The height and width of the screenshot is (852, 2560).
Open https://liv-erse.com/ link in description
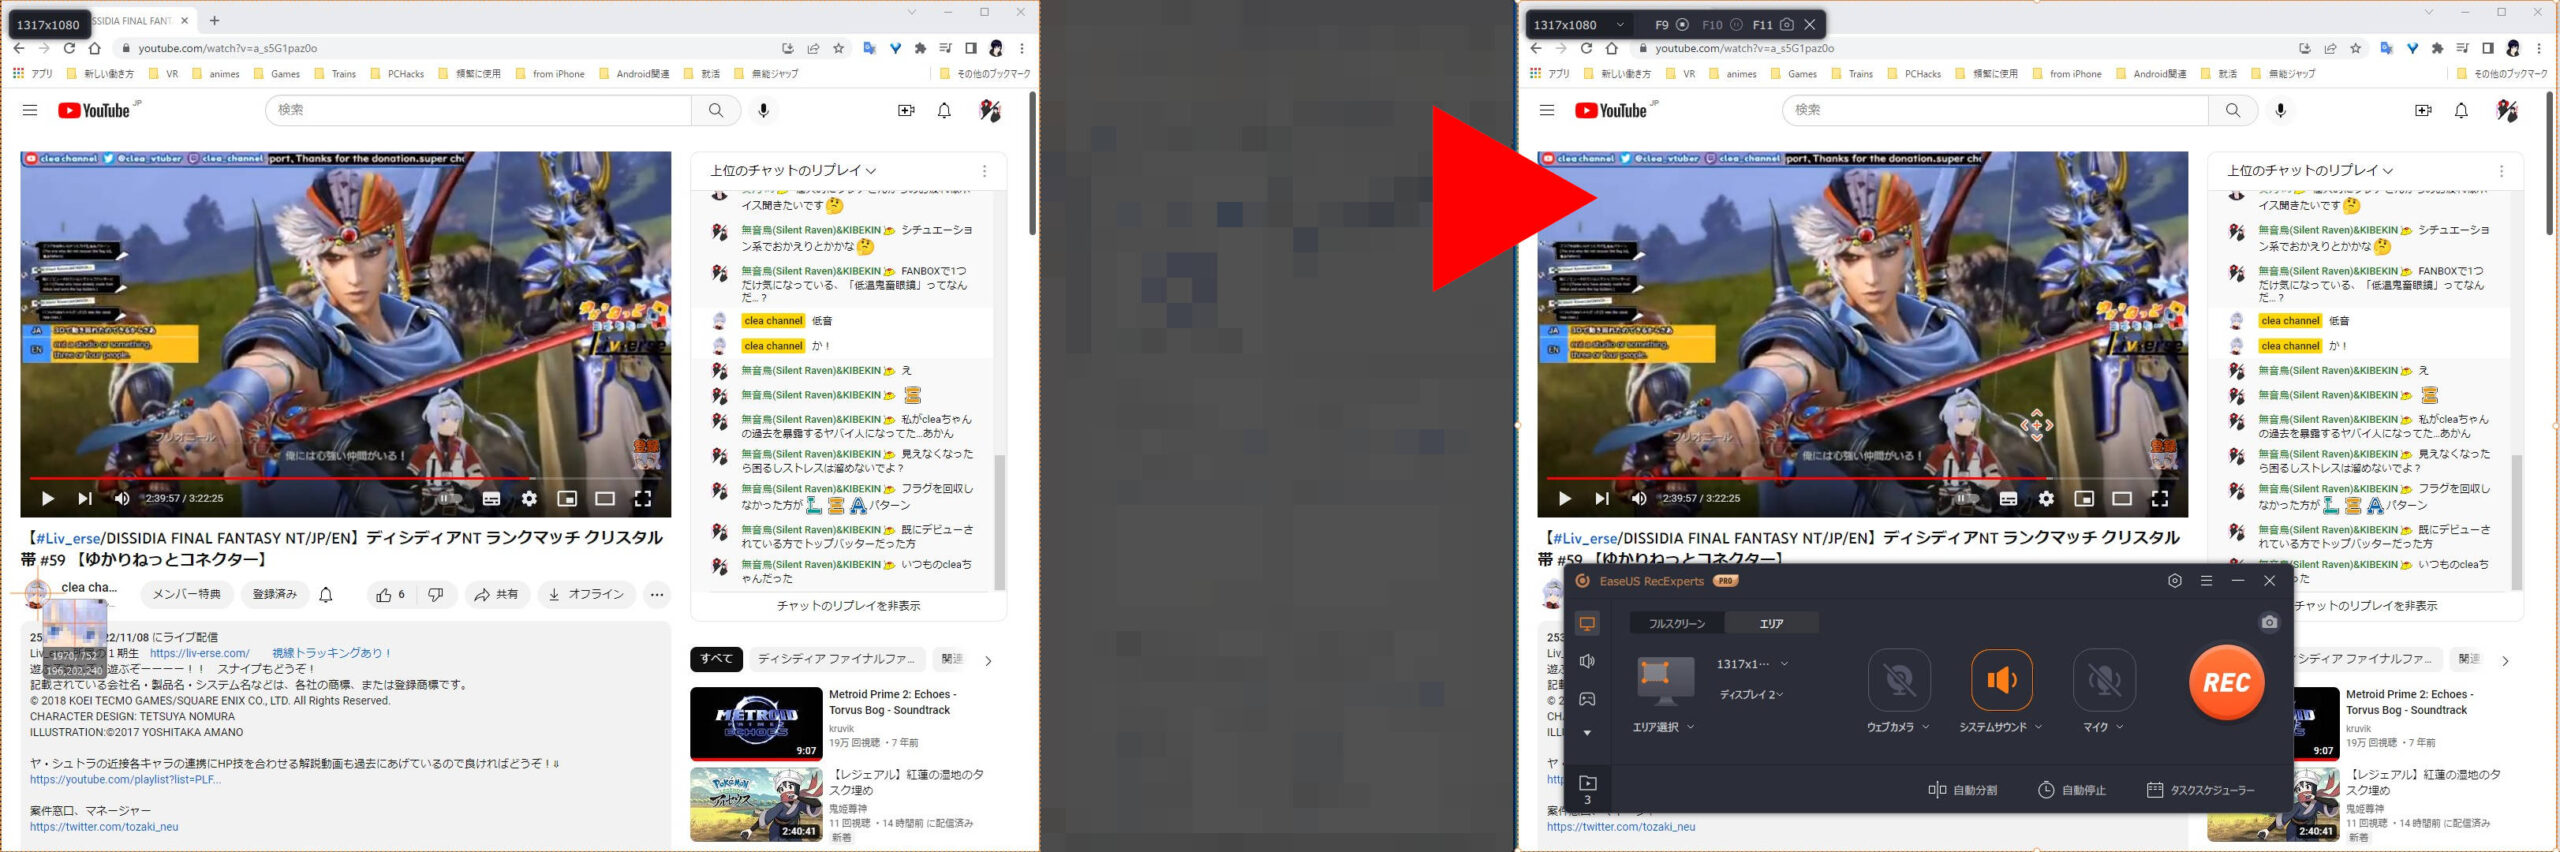tap(199, 653)
